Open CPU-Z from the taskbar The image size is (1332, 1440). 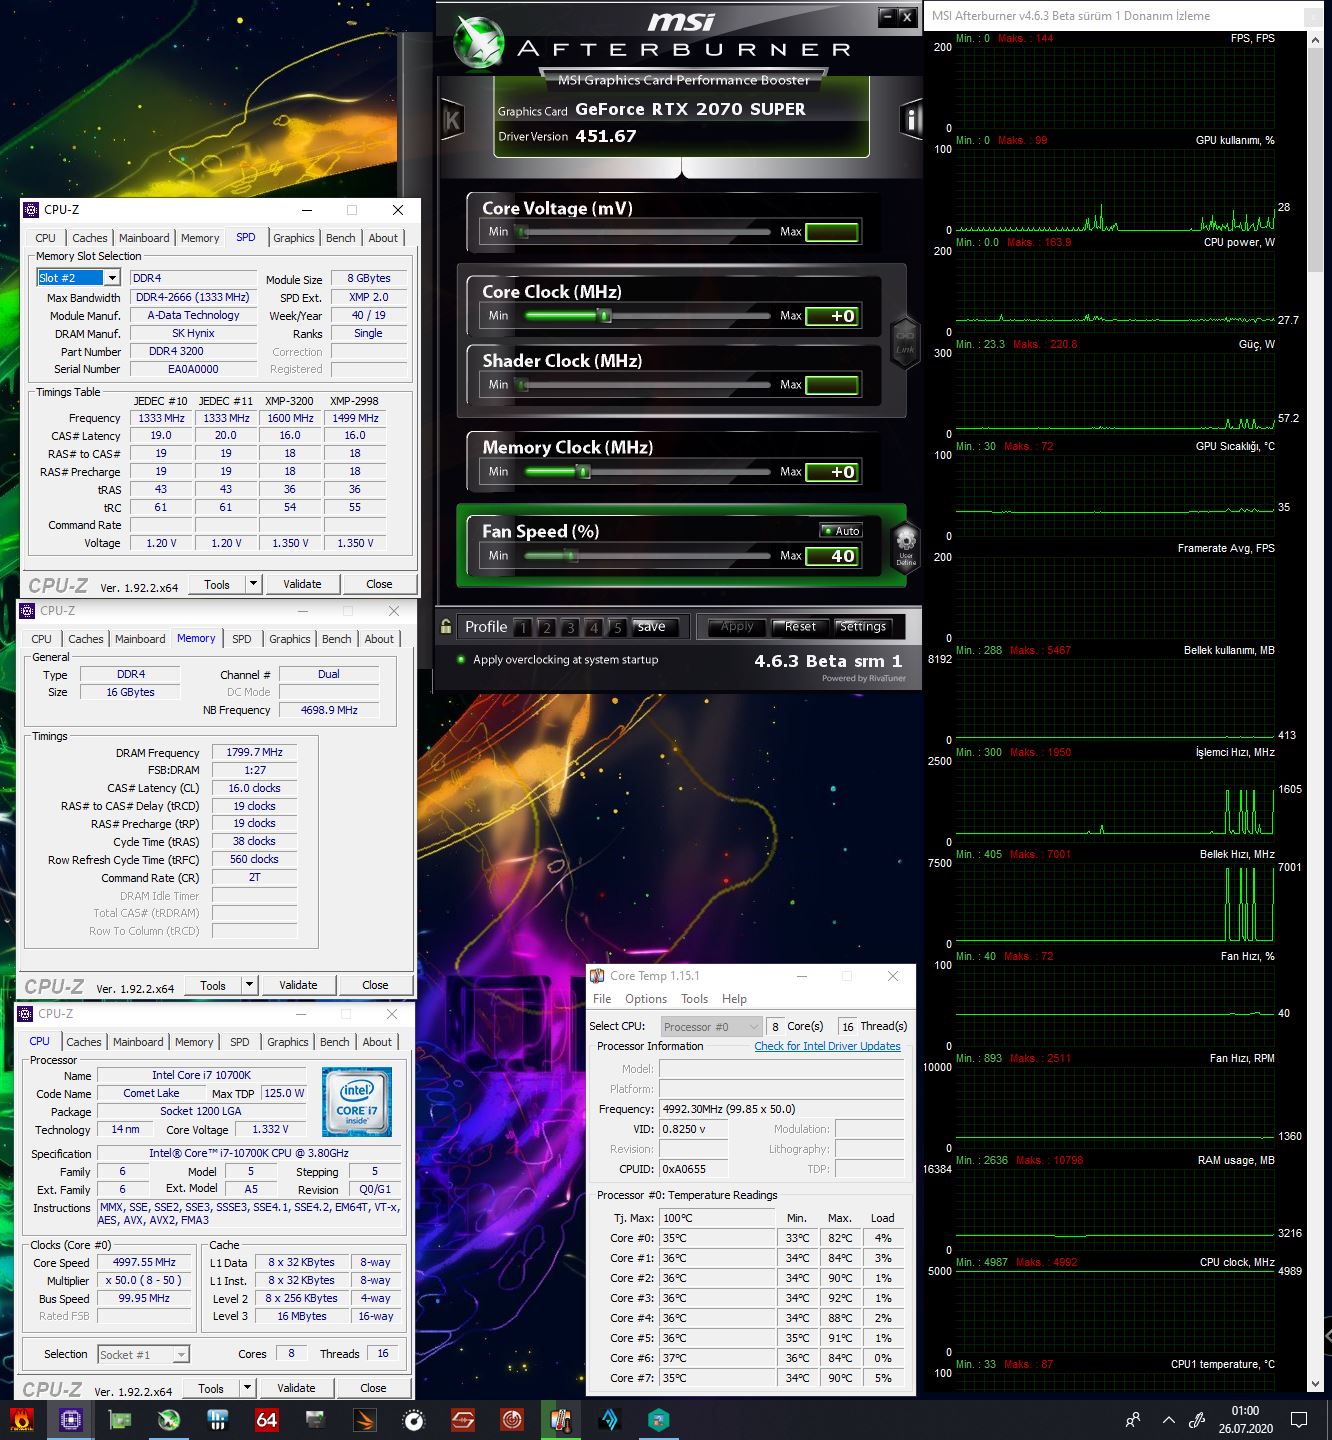pos(70,1419)
